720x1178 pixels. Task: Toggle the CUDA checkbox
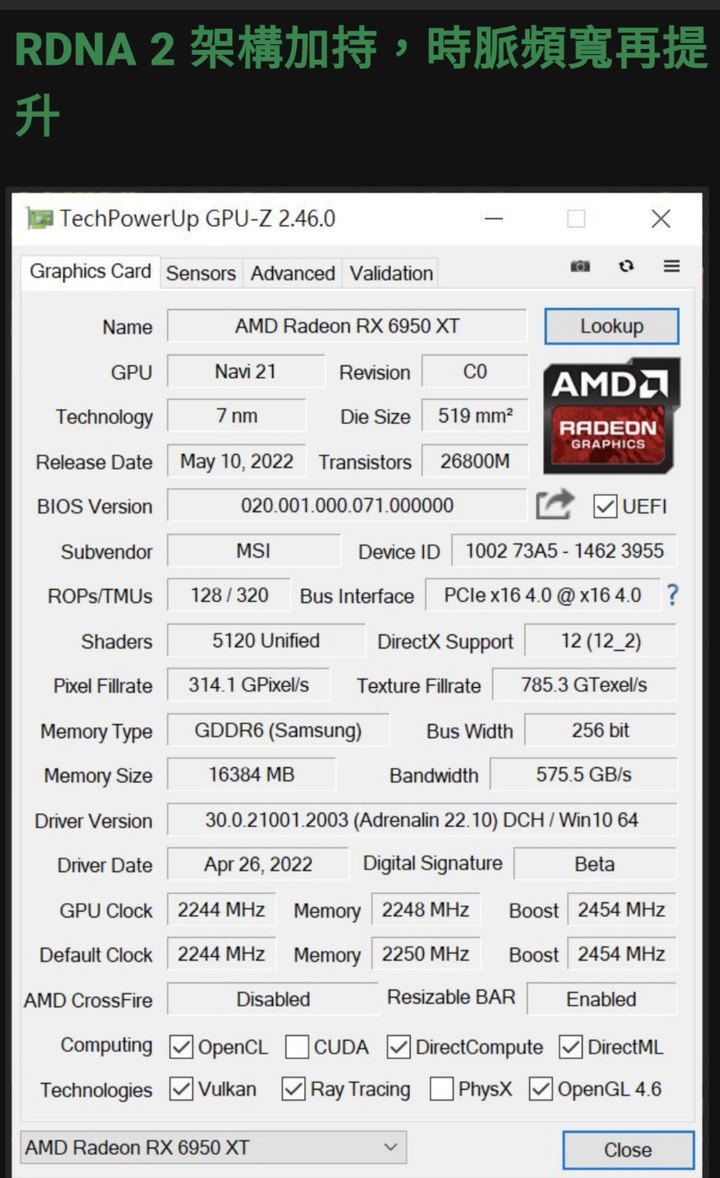(x=297, y=1047)
